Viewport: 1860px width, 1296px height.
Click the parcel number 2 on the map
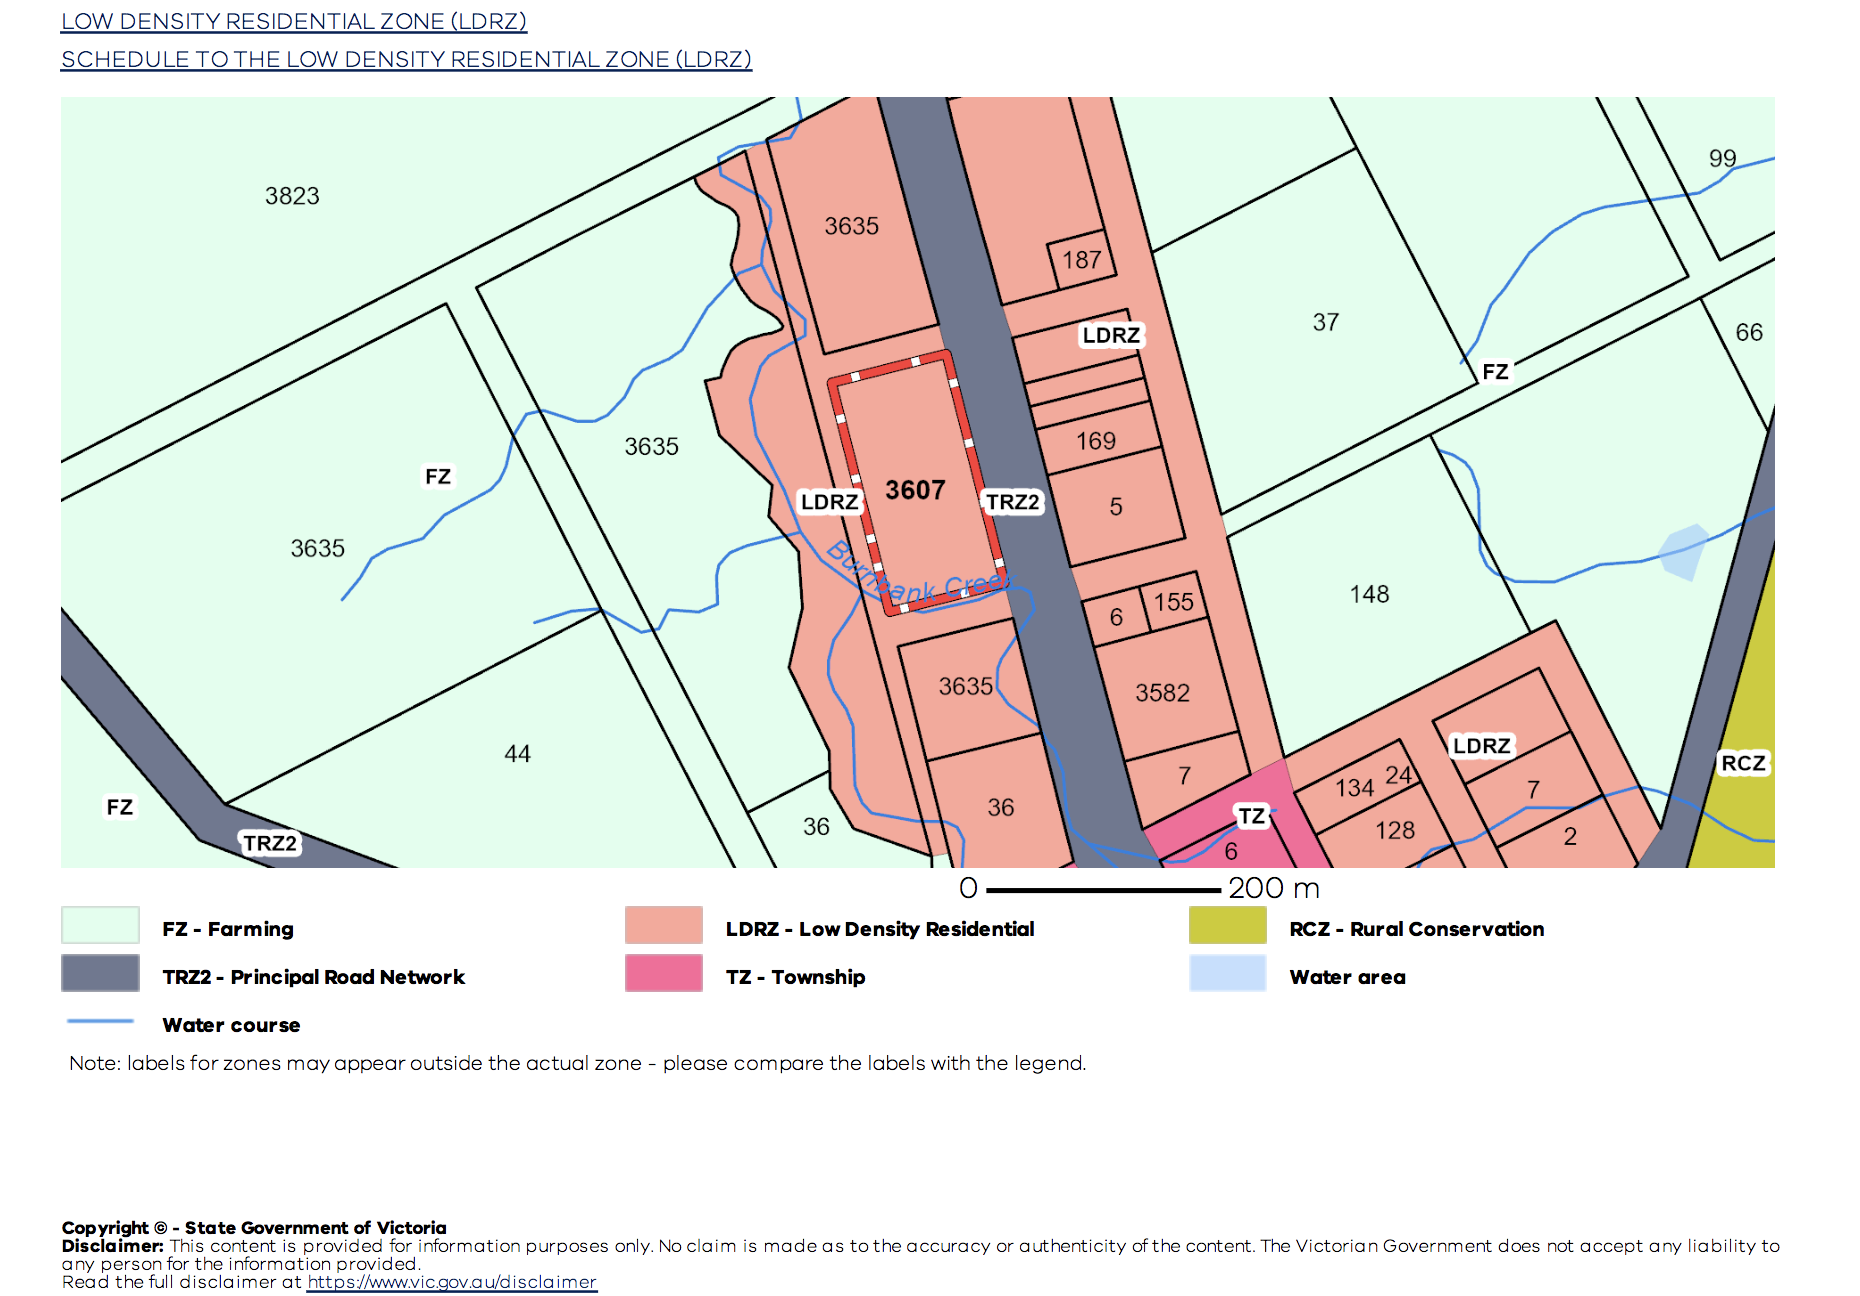[x=1570, y=836]
